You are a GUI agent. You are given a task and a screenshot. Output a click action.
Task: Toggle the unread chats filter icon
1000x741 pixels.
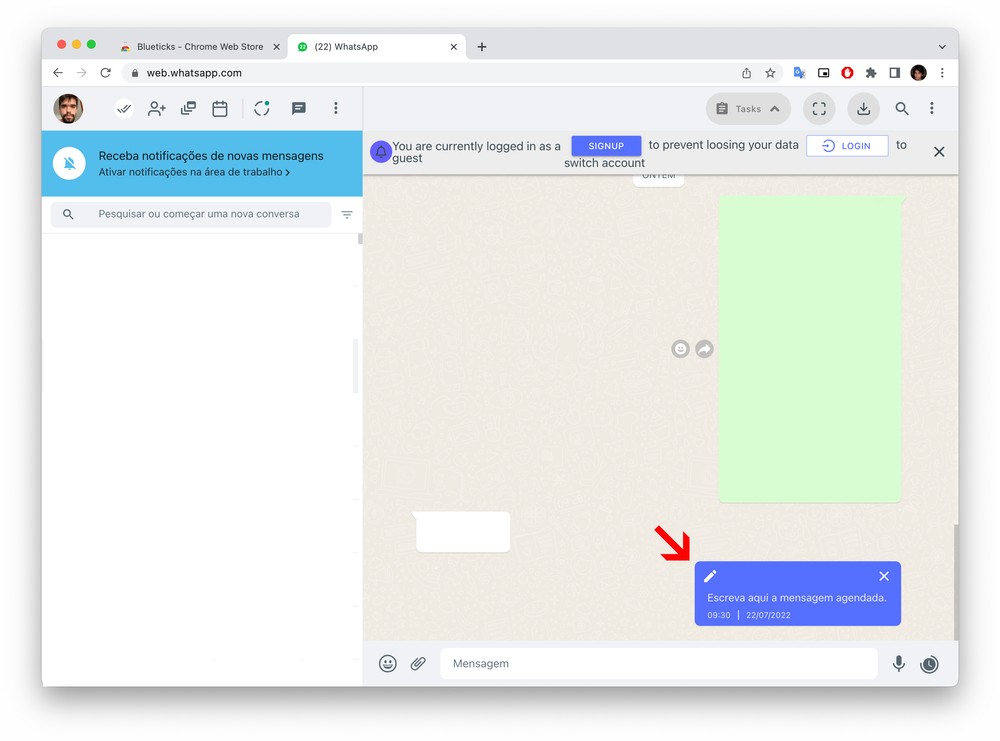347,215
